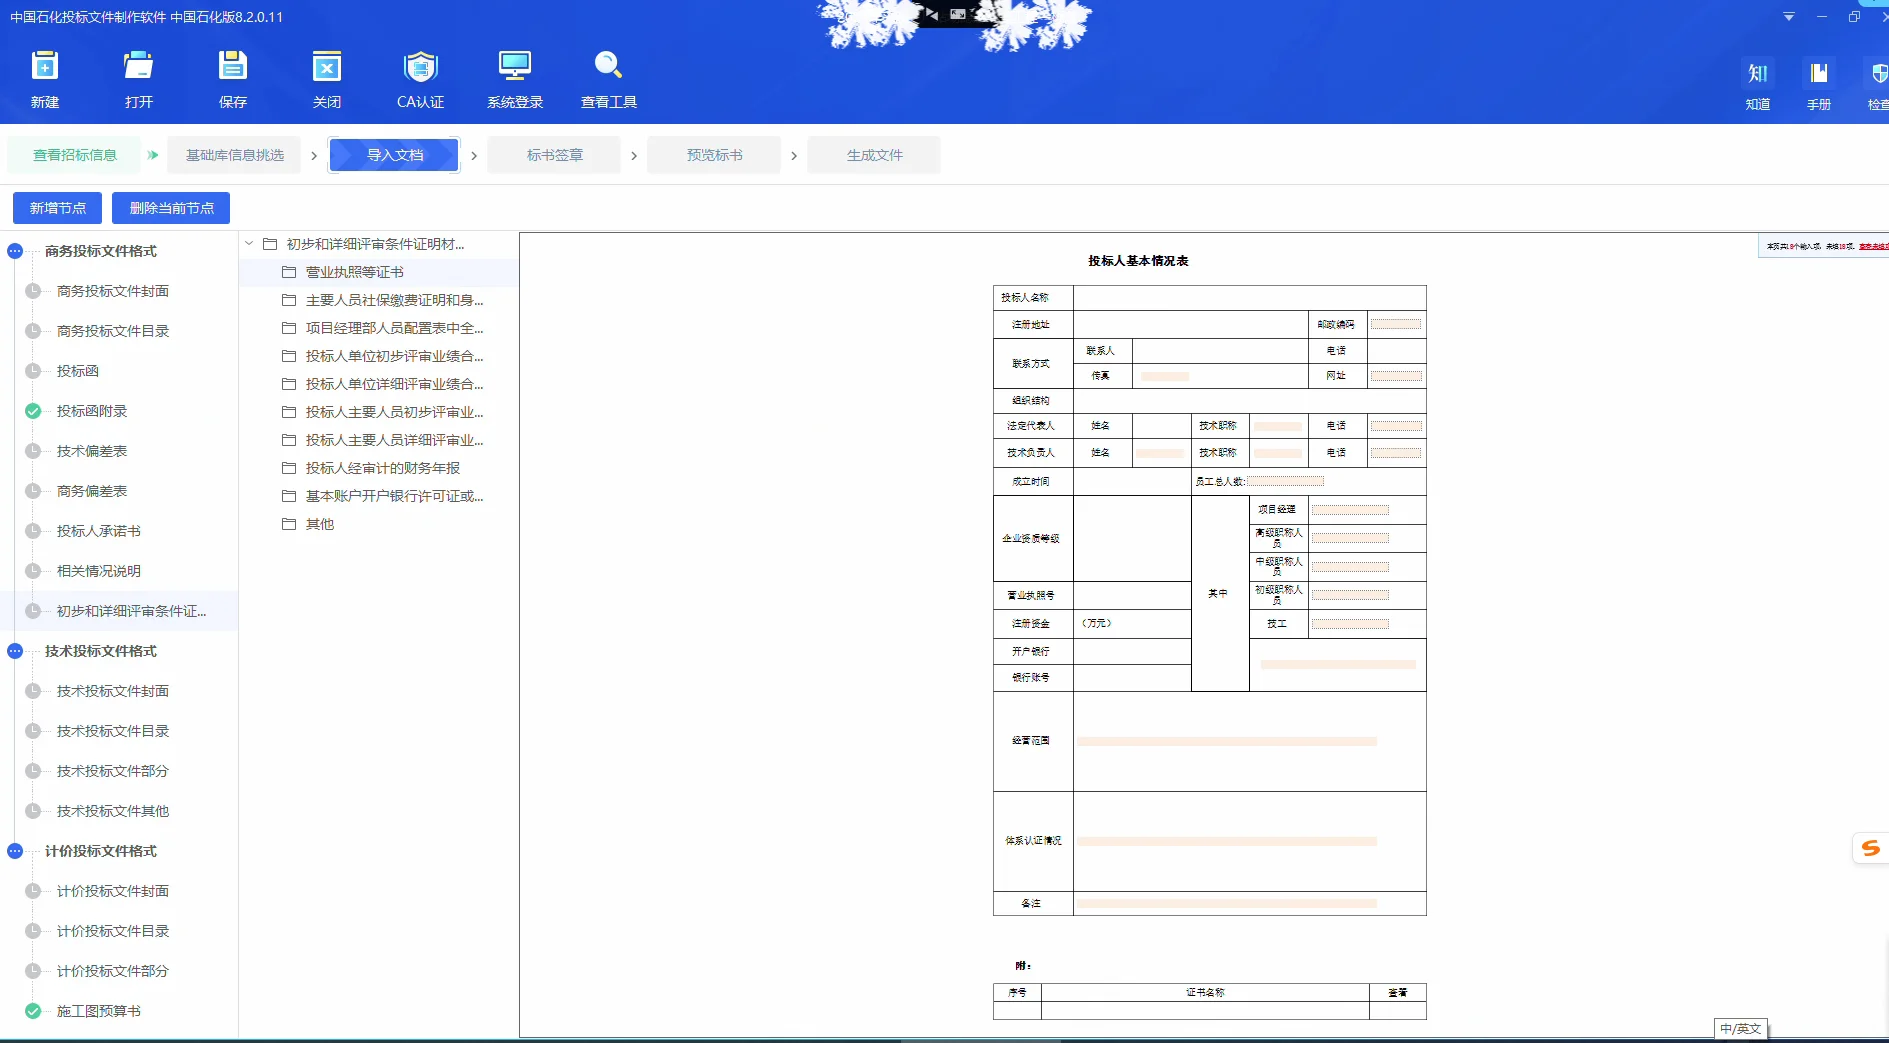The height and width of the screenshot is (1043, 1889).
Task: Open folder 投标人经审计的财务年报
Action: (383, 468)
